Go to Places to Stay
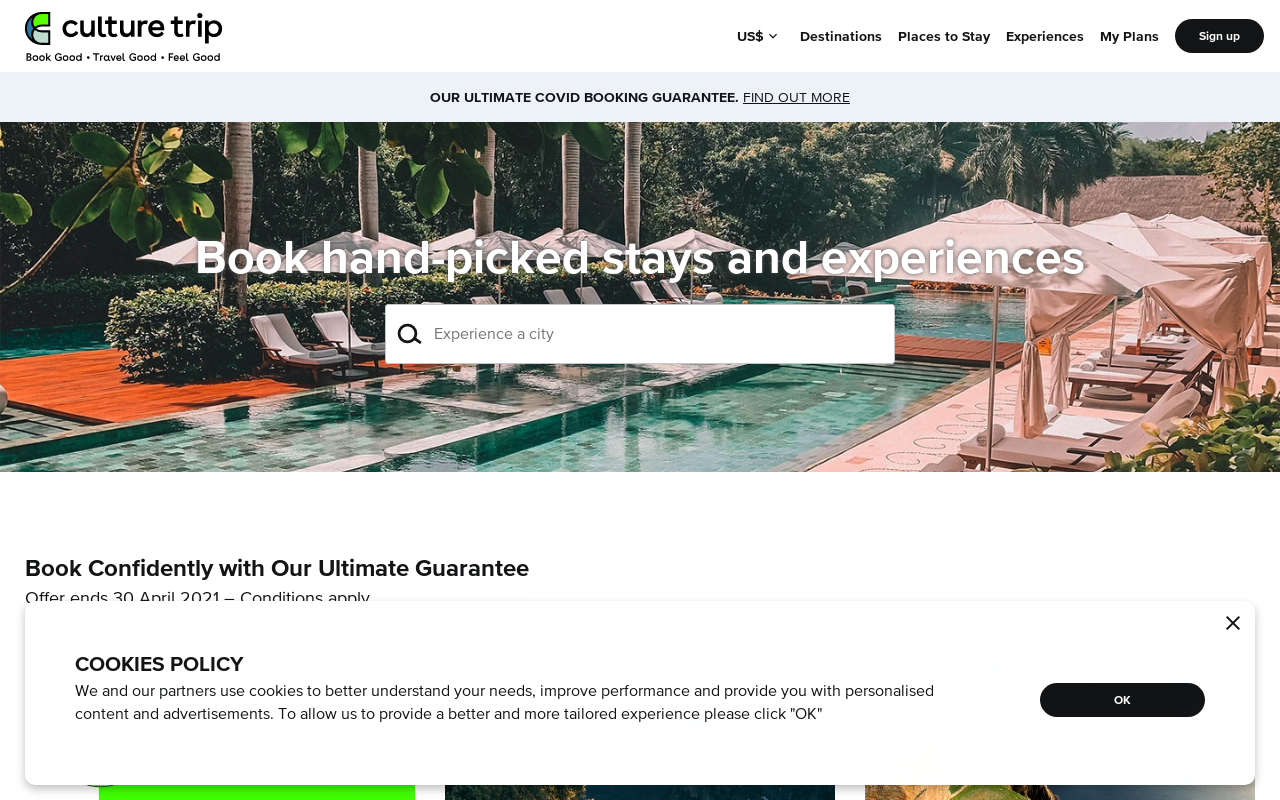The image size is (1280, 800). coord(944,36)
